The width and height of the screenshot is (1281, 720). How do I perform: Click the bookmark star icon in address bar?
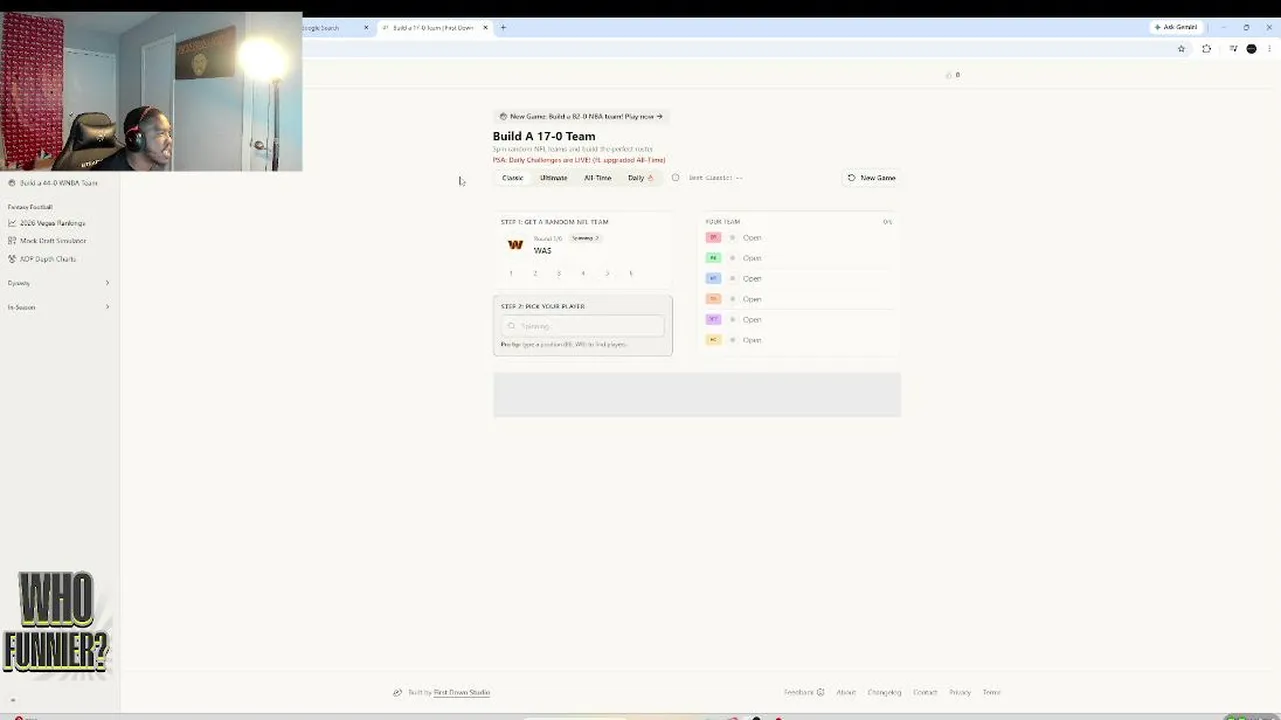coord(1181,48)
